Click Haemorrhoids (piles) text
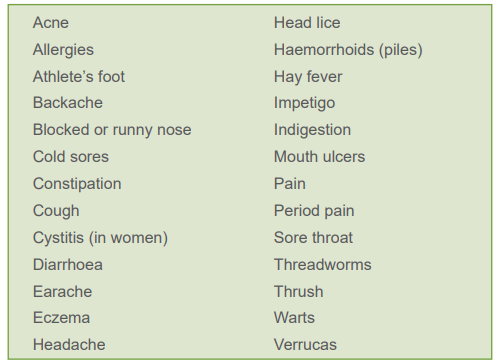 [348, 50]
